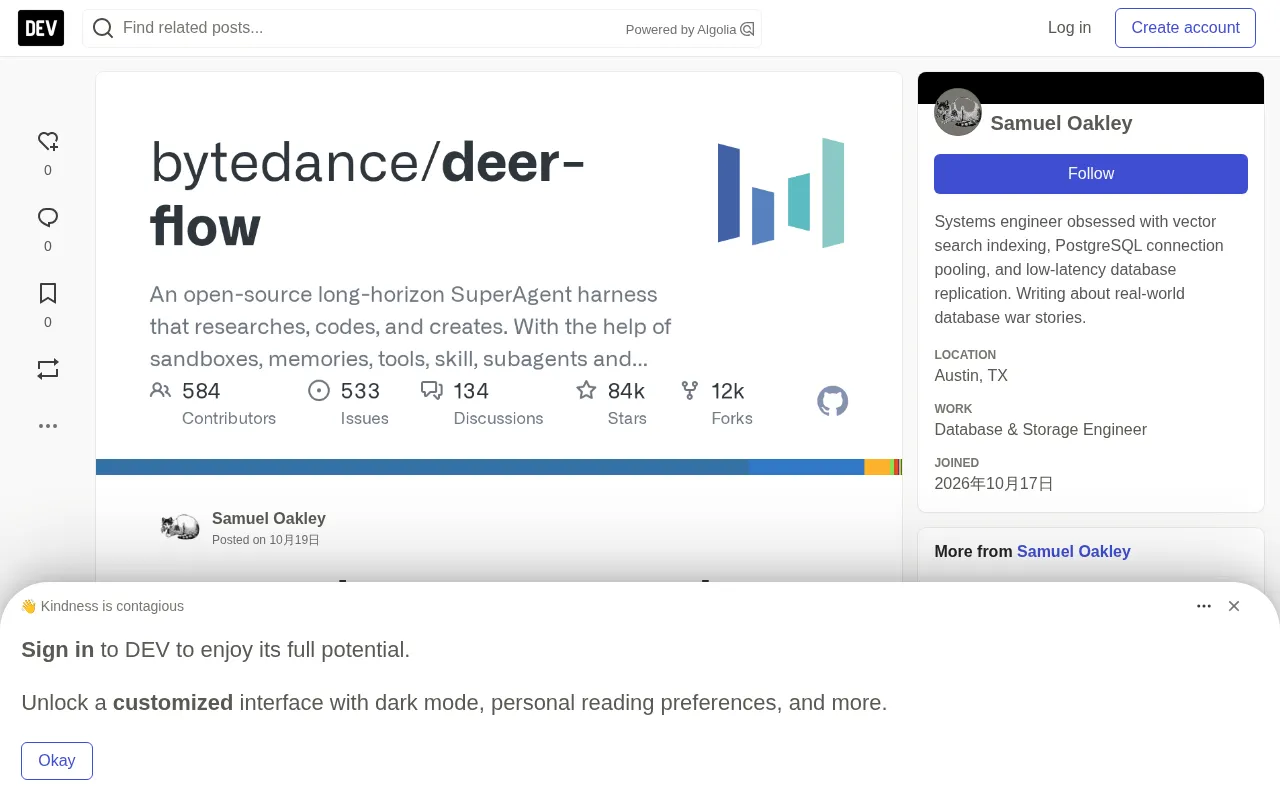Image resolution: width=1280 pixels, height=800 pixels.
Task: Jump to comments via speech bubble icon
Action: coord(48,217)
